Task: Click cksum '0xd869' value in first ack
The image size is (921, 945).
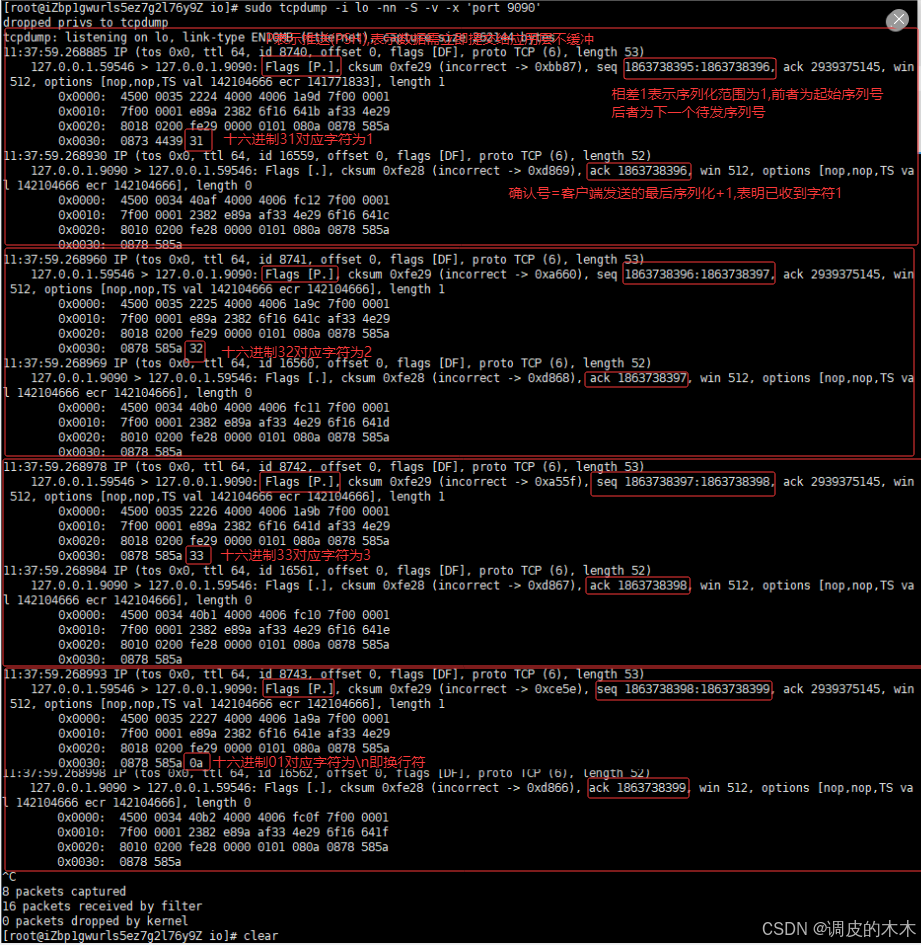Action: pos(548,171)
